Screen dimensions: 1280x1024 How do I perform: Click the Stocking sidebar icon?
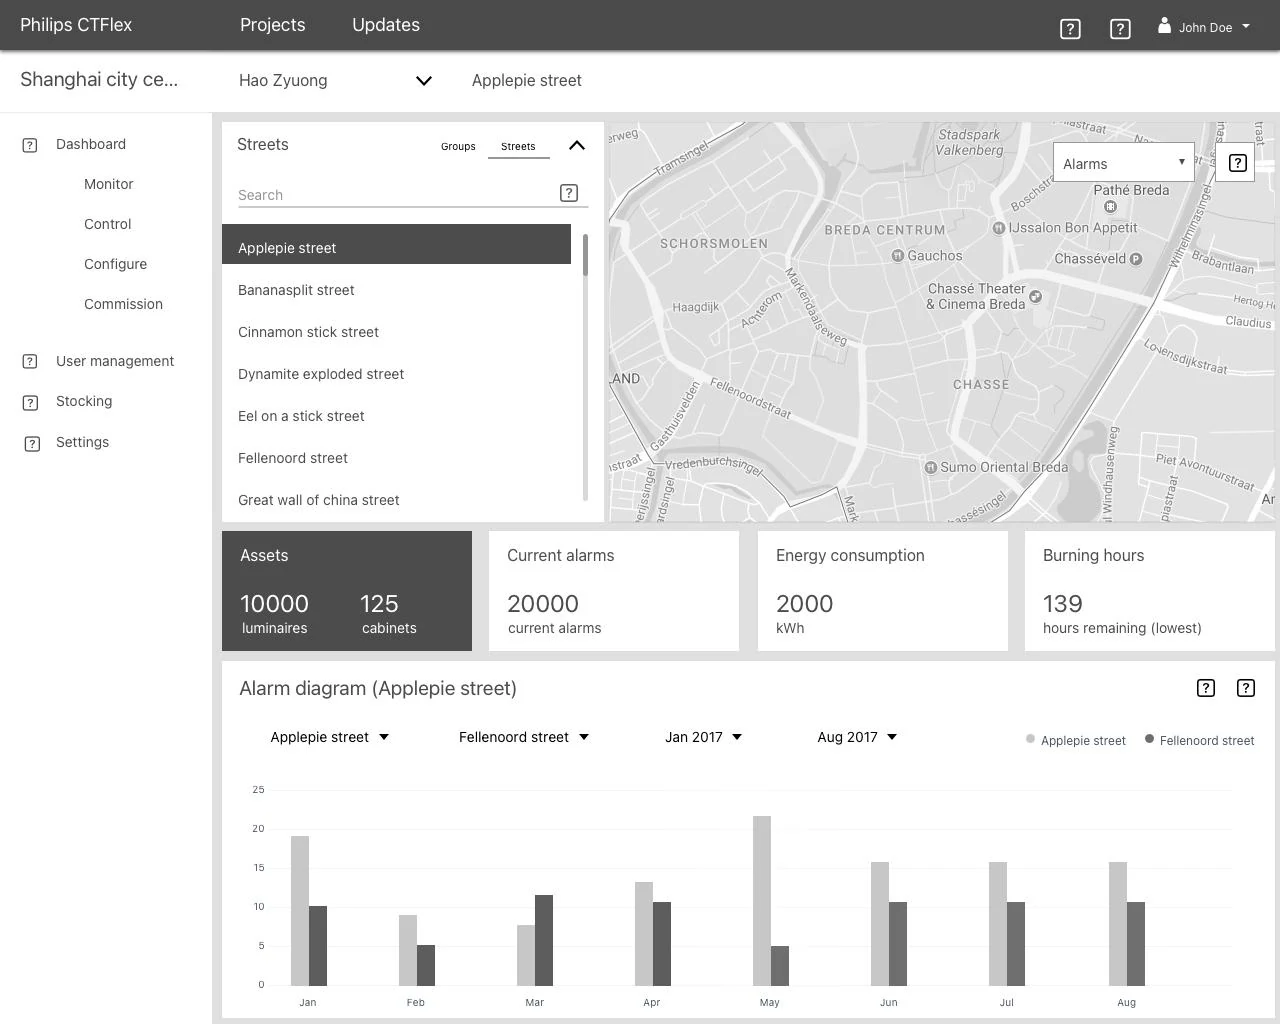point(31,402)
